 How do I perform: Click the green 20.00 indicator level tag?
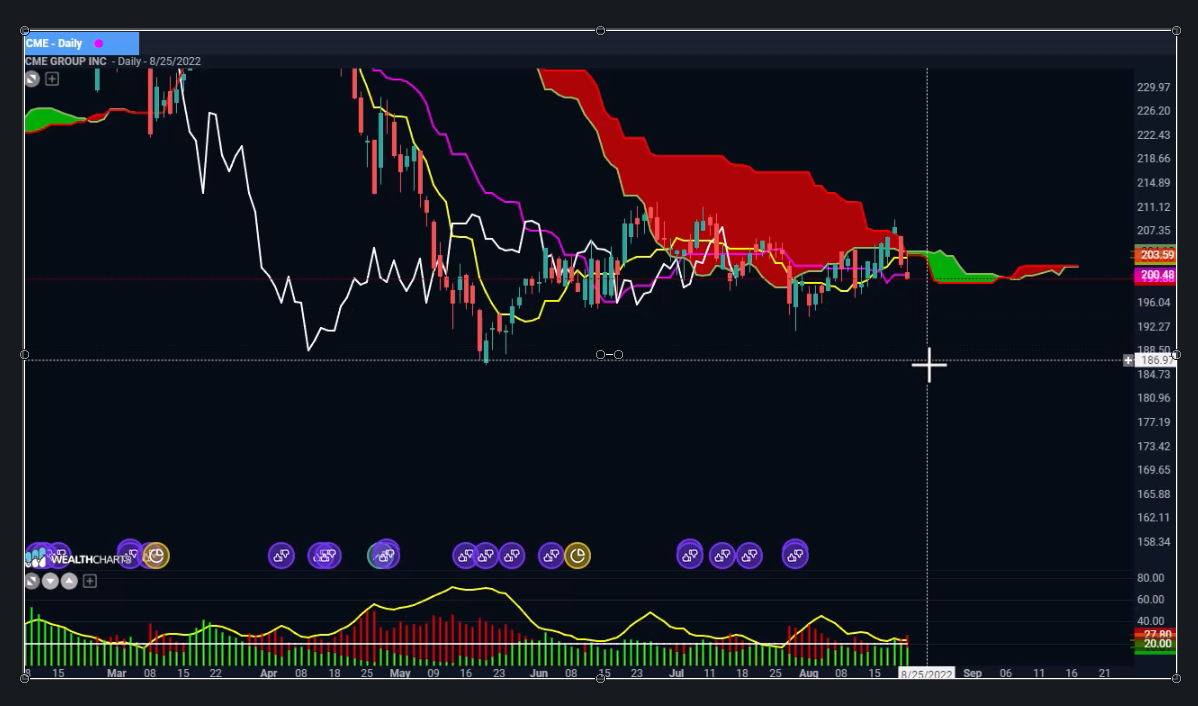pos(1155,644)
